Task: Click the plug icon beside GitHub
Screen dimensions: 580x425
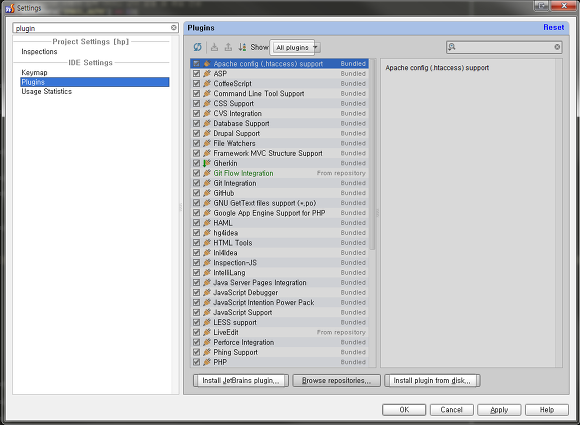Action: click(207, 193)
